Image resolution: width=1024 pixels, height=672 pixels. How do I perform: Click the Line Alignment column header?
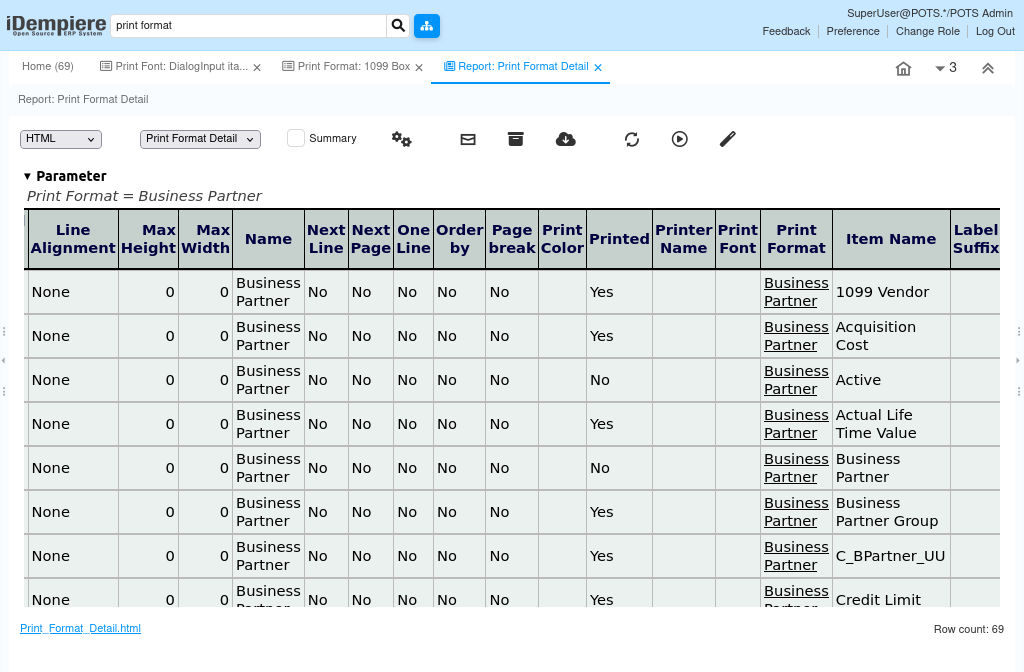[x=72, y=239]
